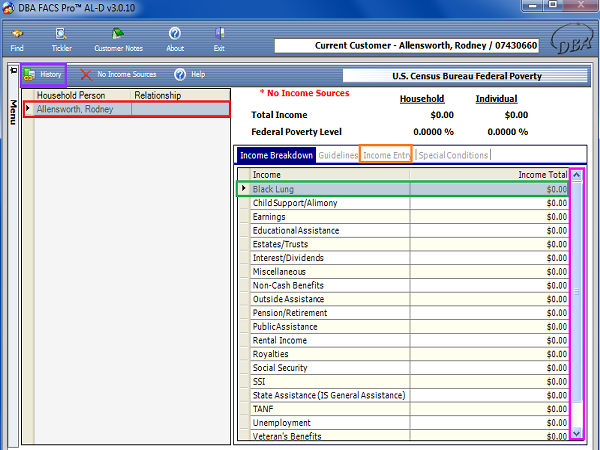This screenshot has width=600, height=450.
Task: Click the row selector beside Black Lung
Action: click(x=244, y=189)
